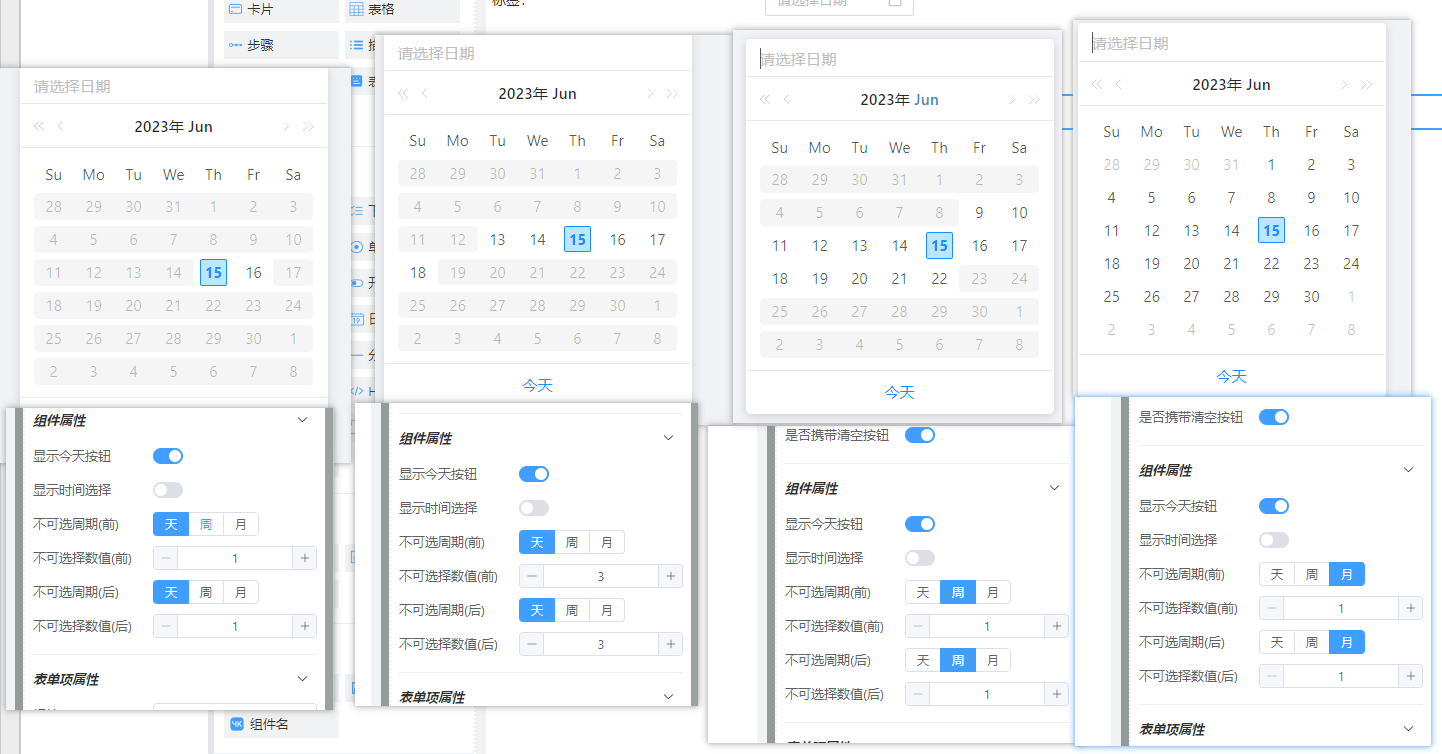Go to next month in calendar with only 15-16 enabled
The height and width of the screenshot is (754, 1442).
[286, 127]
